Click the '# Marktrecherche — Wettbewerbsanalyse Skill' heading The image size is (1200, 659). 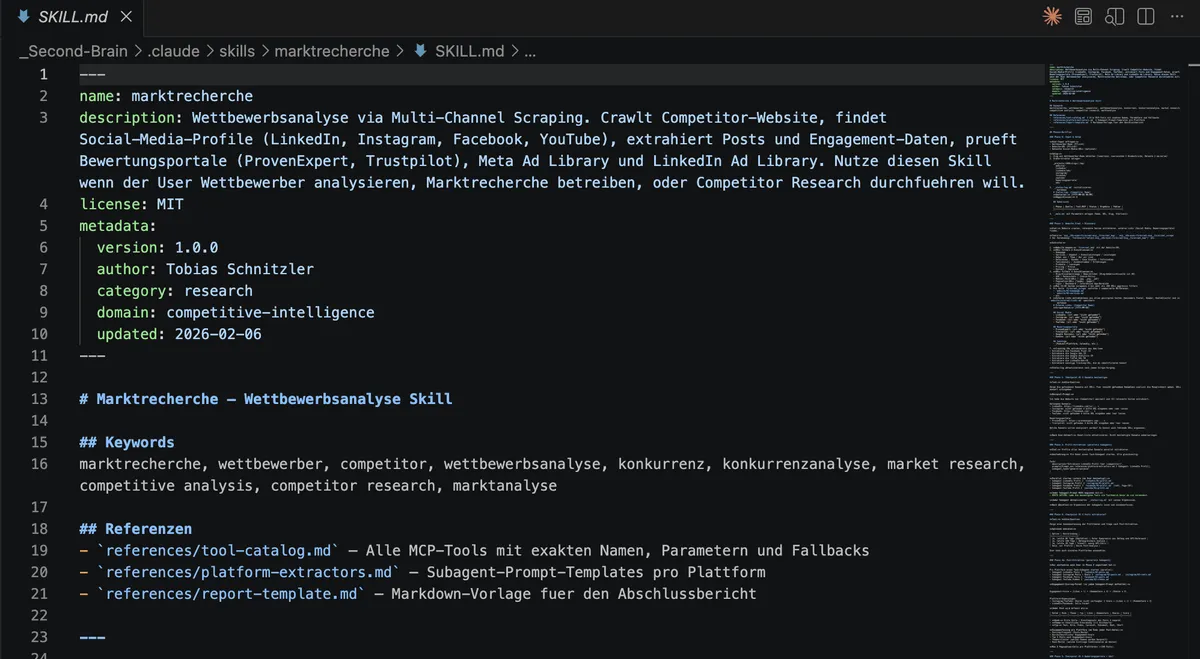coord(266,399)
